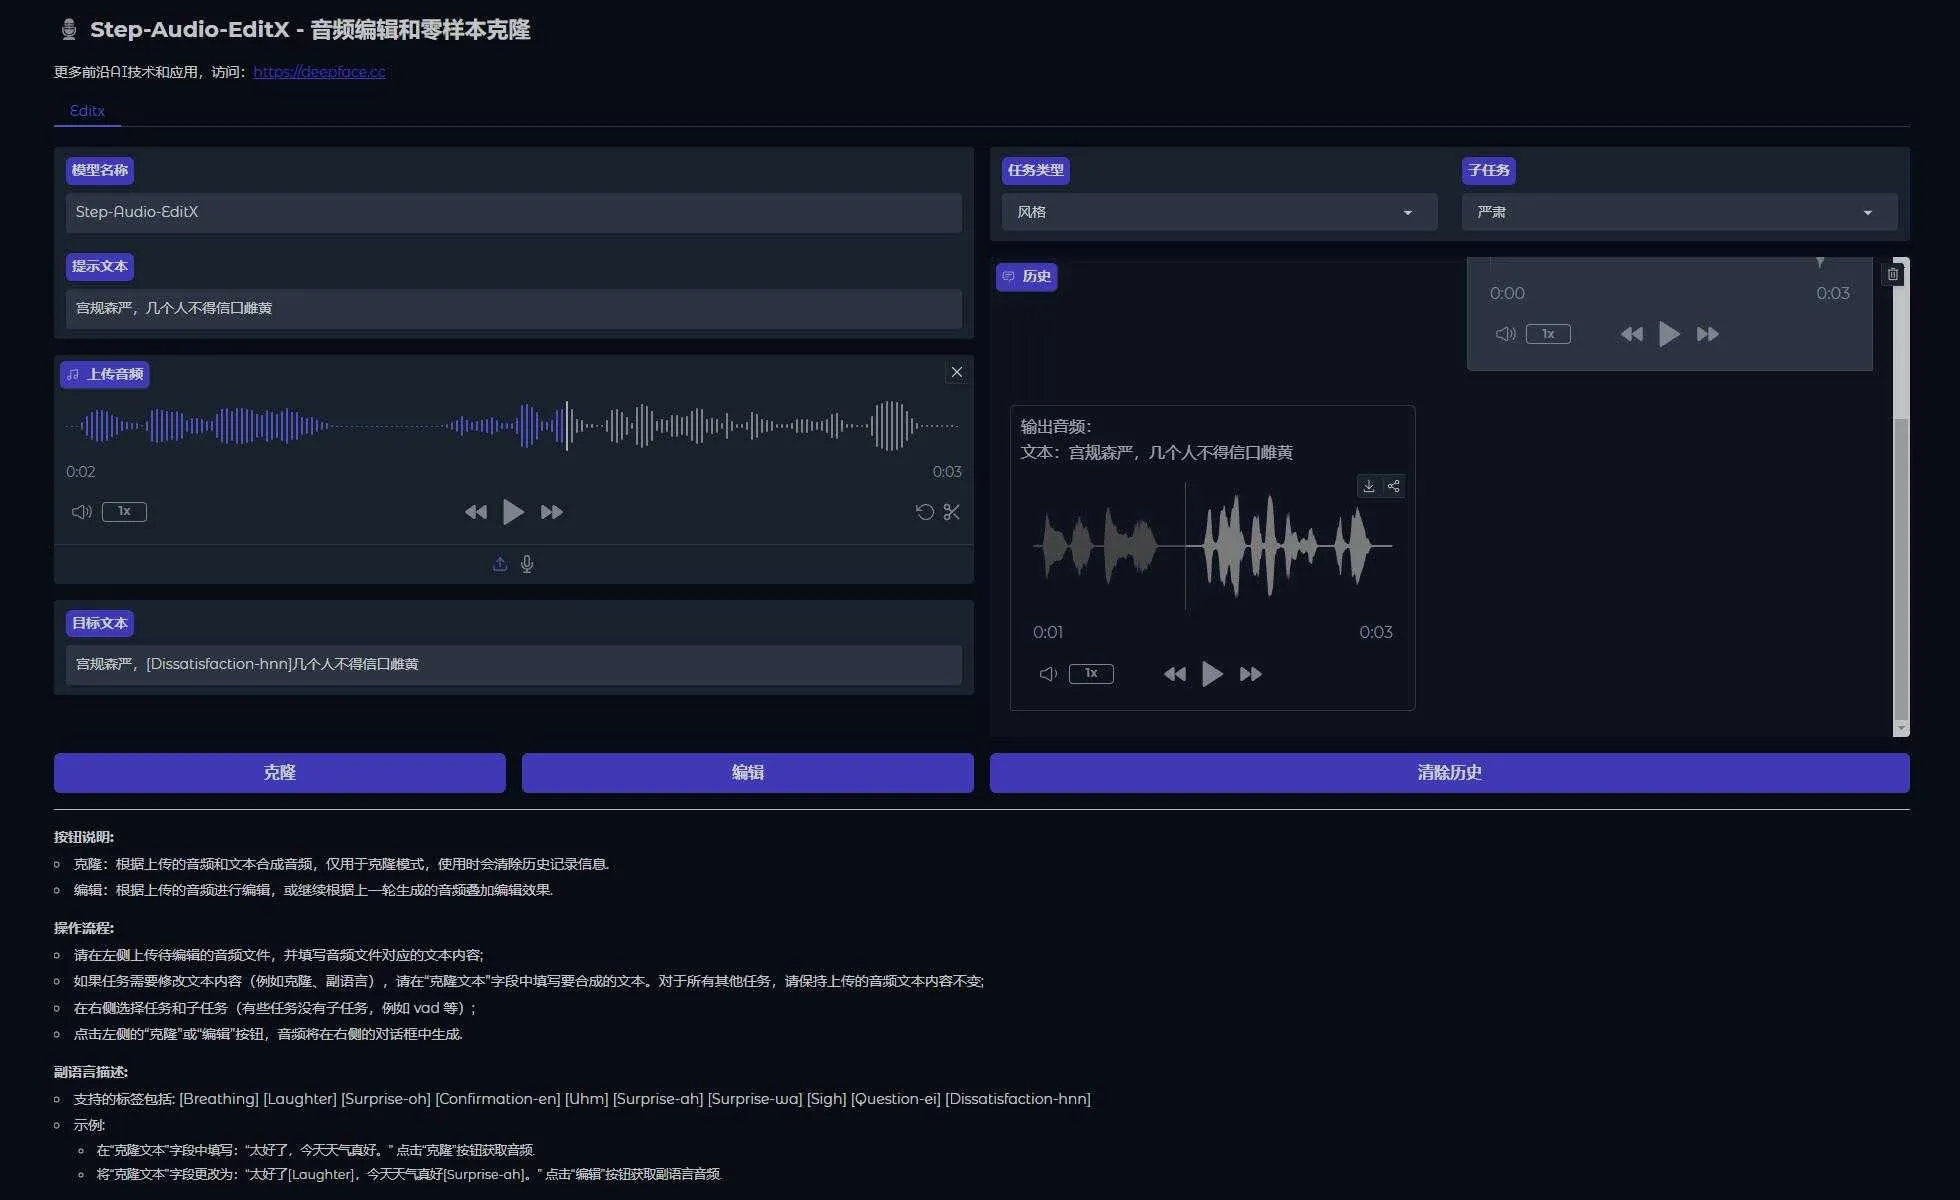The width and height of the screenshot is (1960, 1200).
Task: Change playback speed using the 1x control
Action: pyautogui.click(x=124, y=511)
